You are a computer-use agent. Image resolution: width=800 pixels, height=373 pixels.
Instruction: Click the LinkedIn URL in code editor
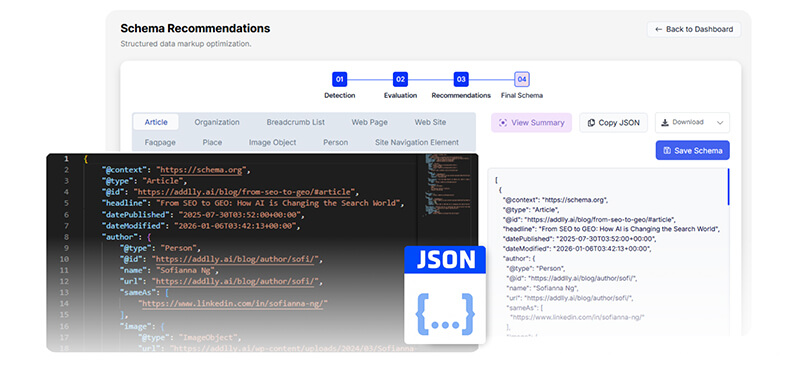point(233,304)
